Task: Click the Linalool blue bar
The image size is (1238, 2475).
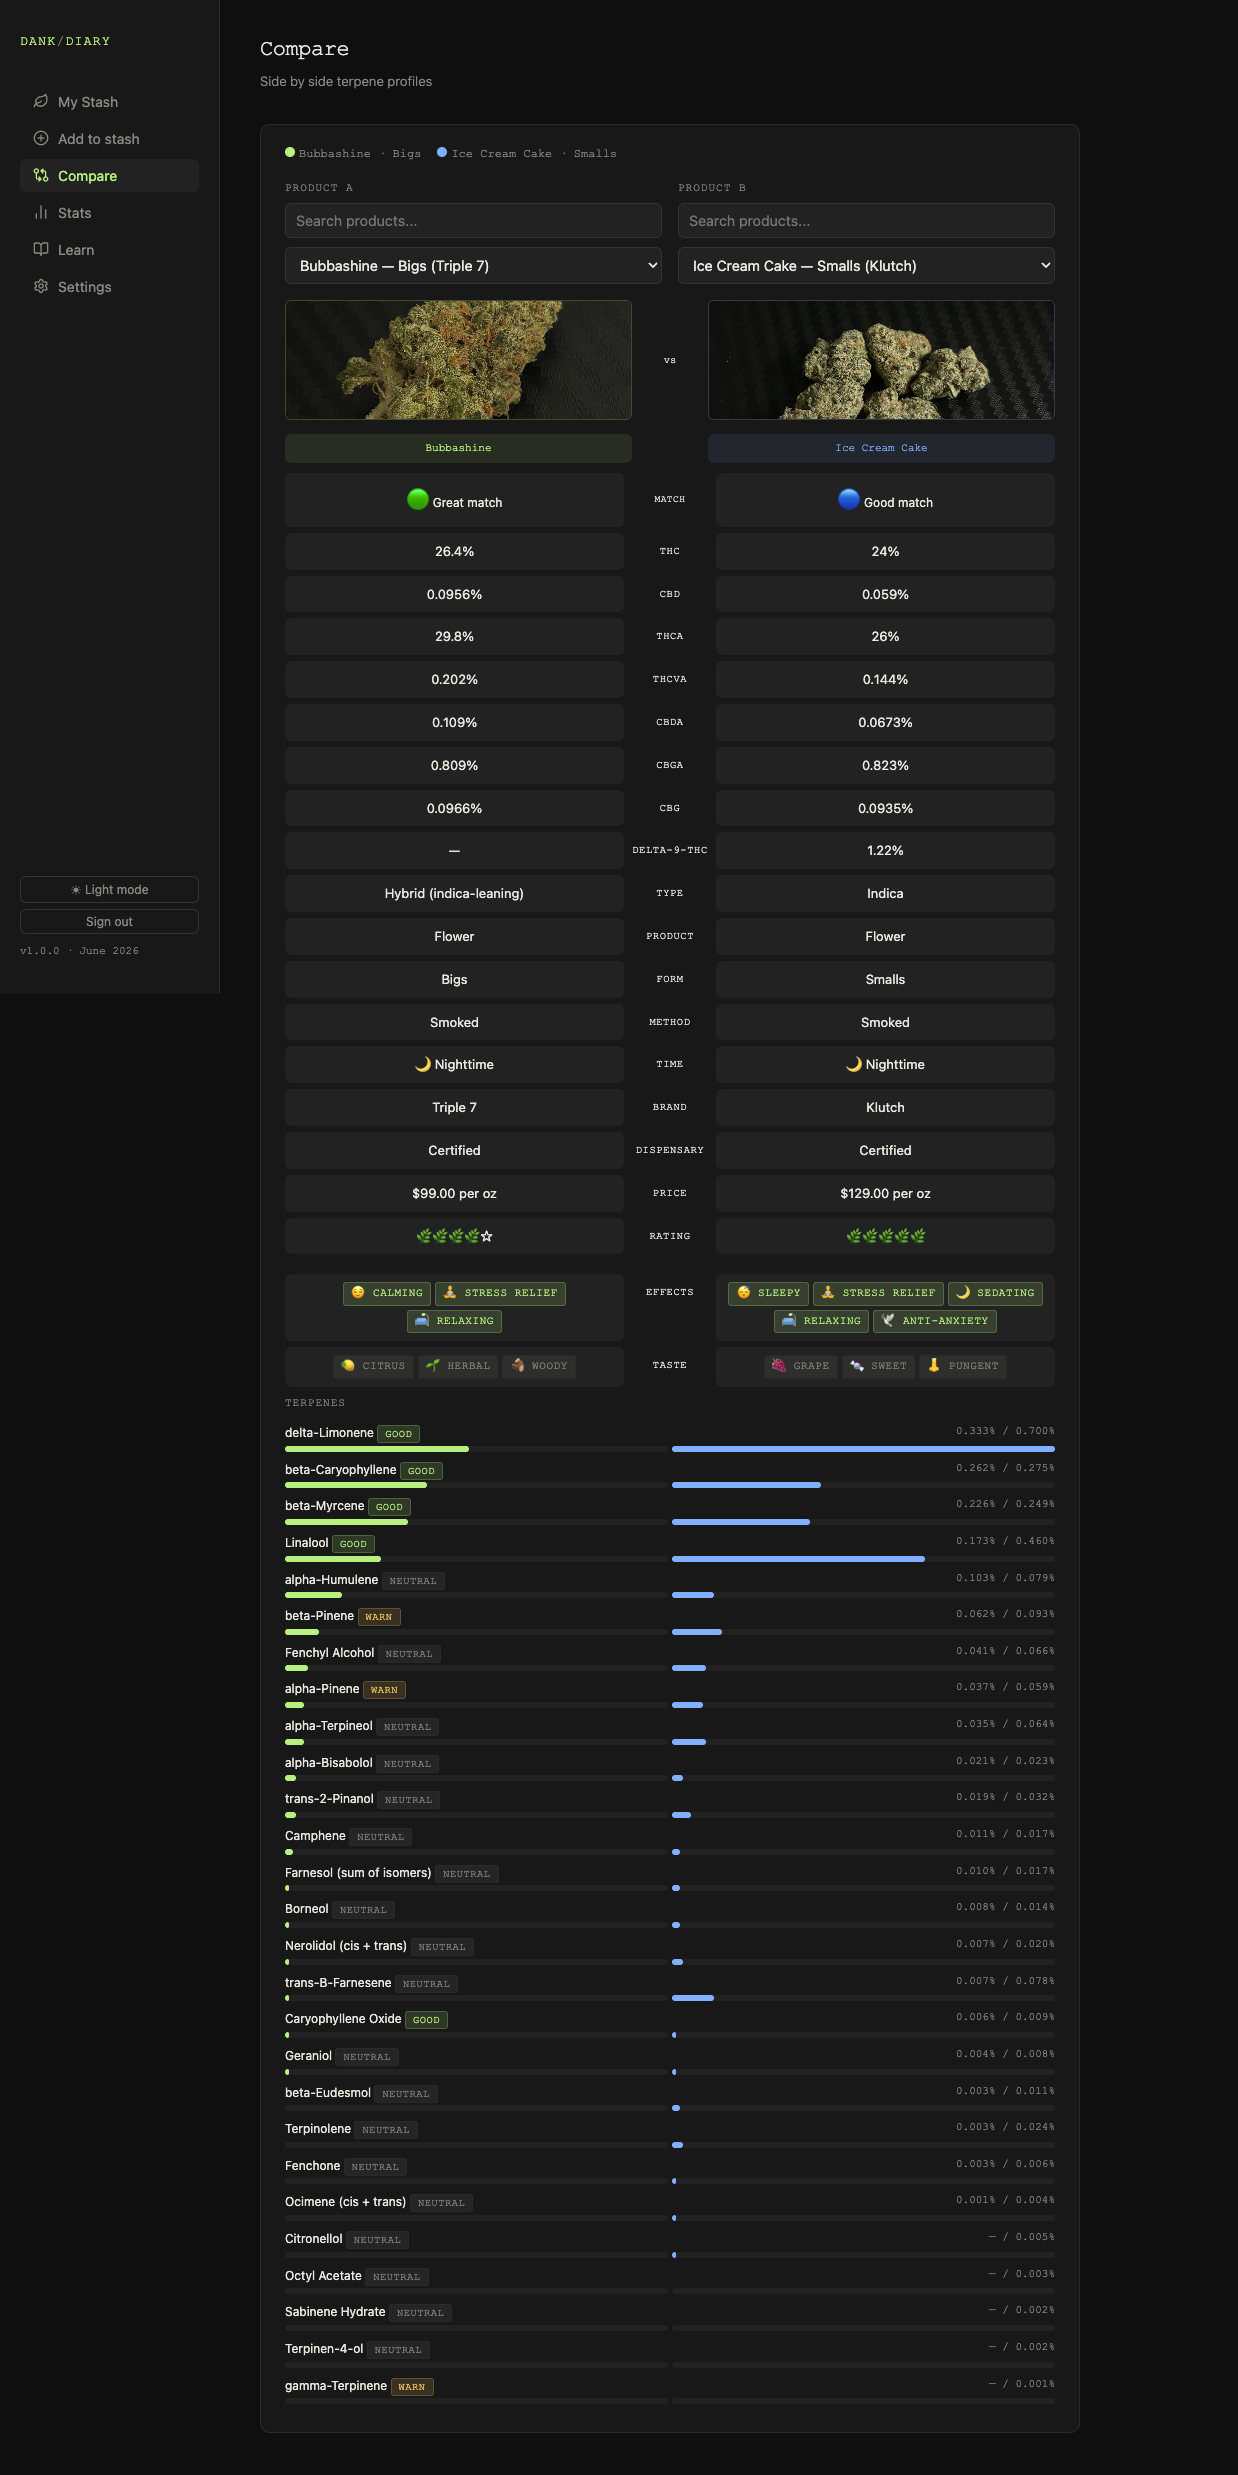Action: click(x=798, y=1558)
